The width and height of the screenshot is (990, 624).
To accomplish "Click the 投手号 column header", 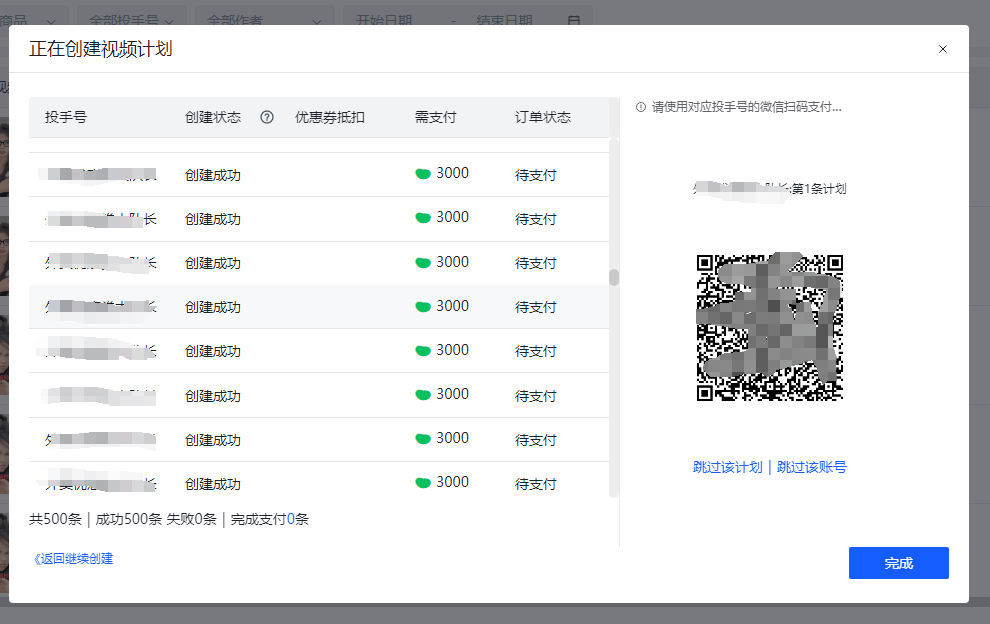I will click(66, 117).
